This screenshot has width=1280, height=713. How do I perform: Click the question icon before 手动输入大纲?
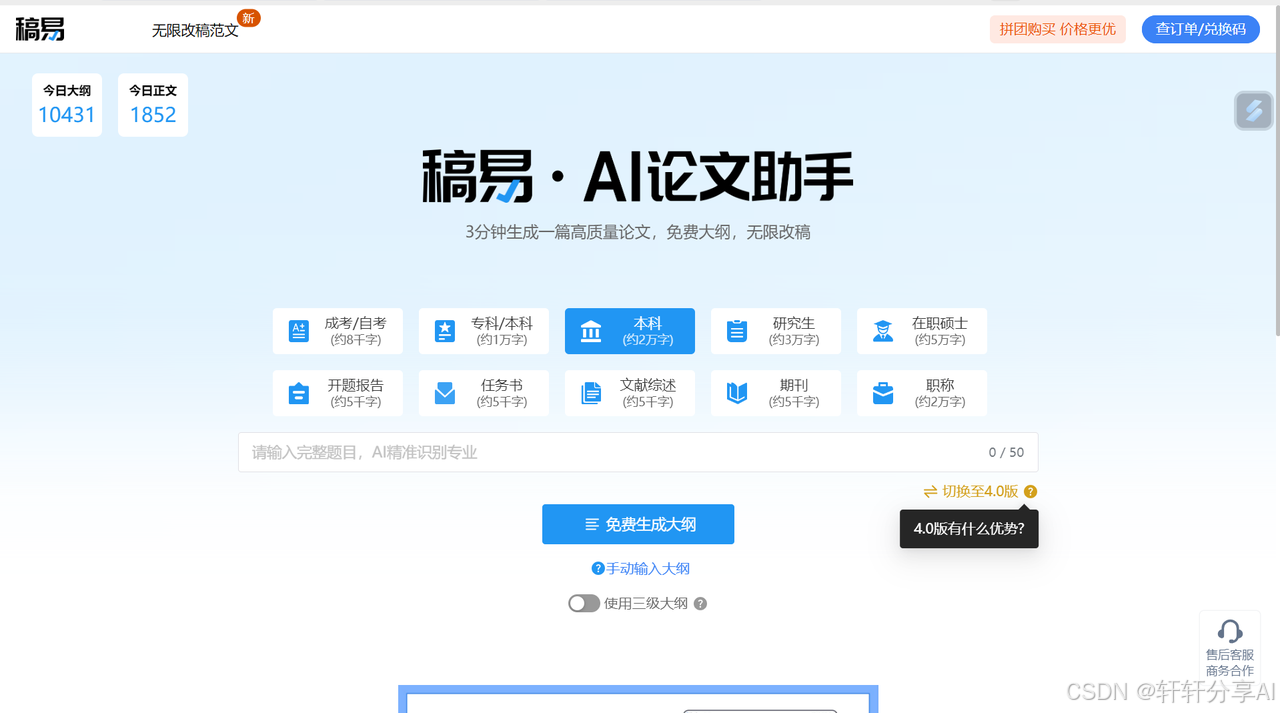pos(598,569)
